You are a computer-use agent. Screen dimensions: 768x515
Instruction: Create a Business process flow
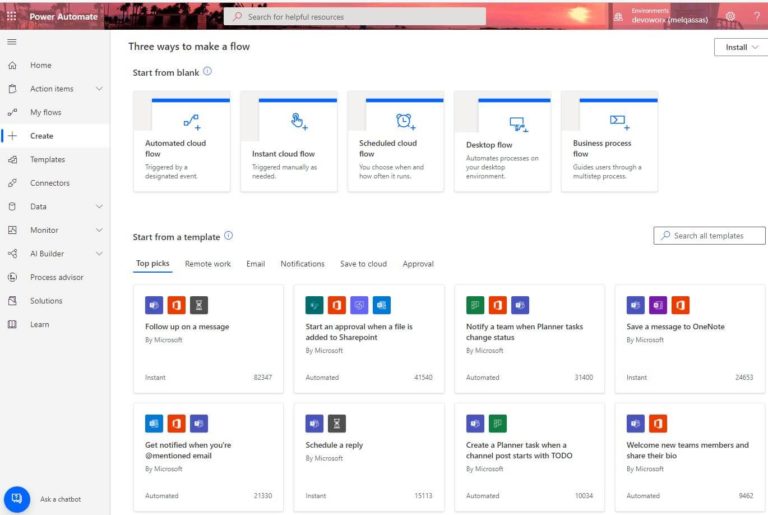610,141
